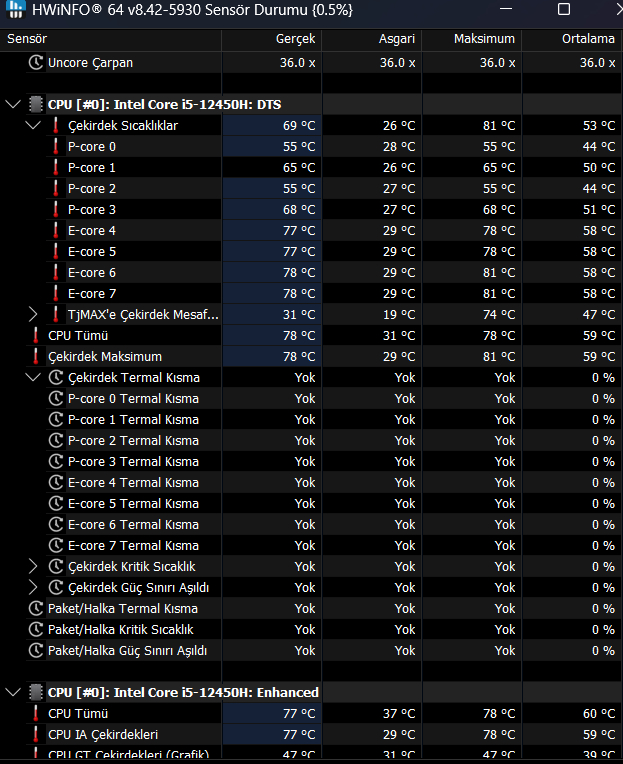This screenshot has height=764, width=623.
Task: Click the Maksimum column header
Action: tap(472, 39)
